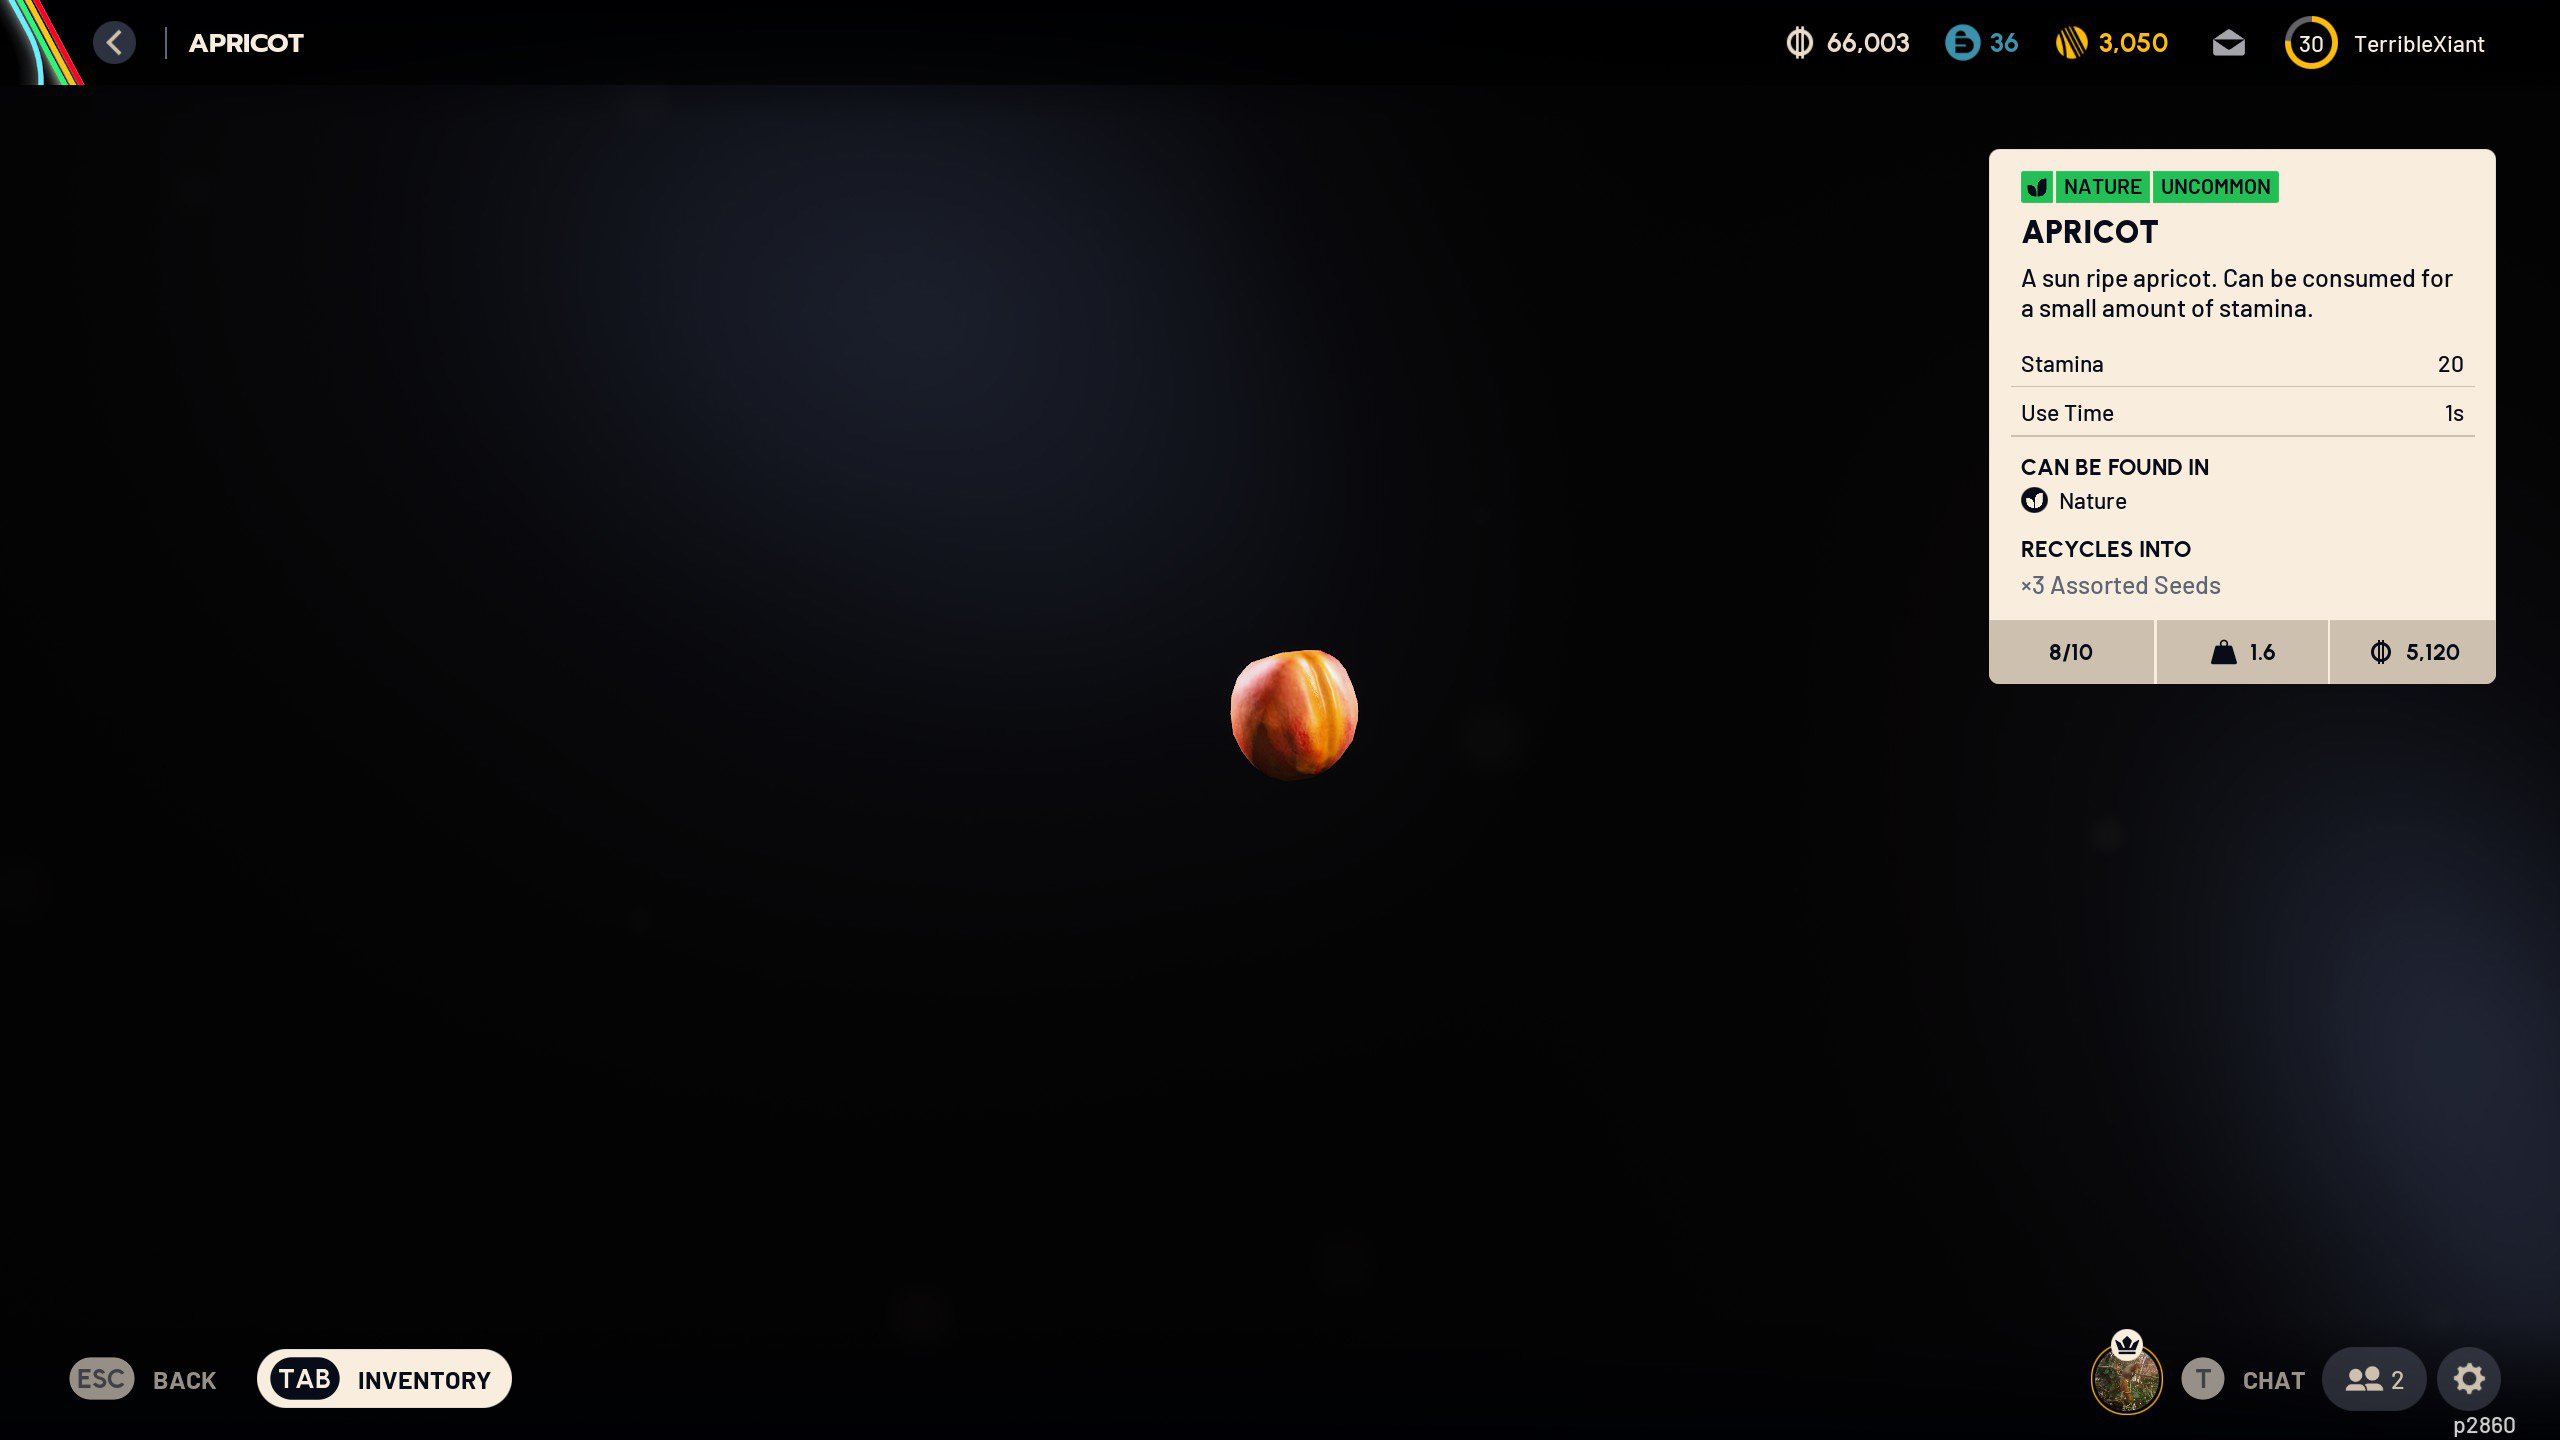Click the level 30 ring badge
The image size is (2560, 1440).
(x=2310, y=44)
